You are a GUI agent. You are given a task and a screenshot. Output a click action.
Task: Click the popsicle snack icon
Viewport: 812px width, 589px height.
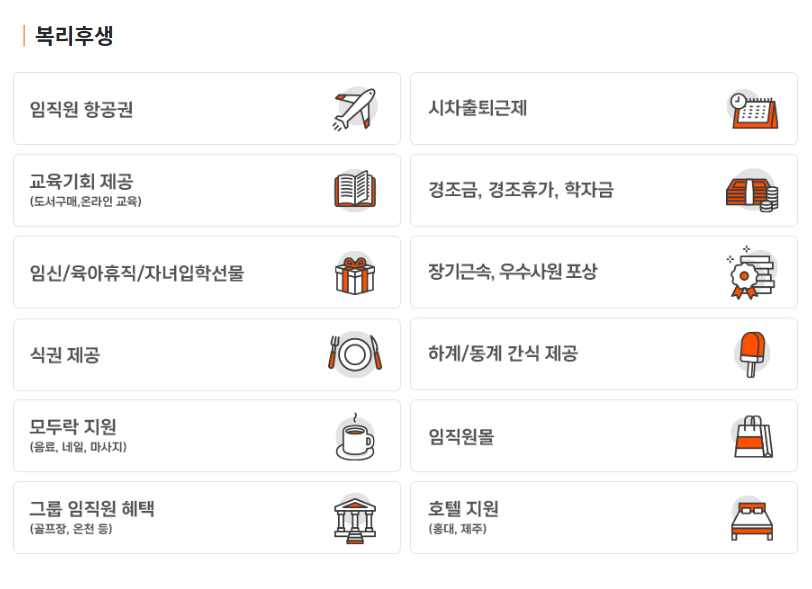(x=752, y=354)
